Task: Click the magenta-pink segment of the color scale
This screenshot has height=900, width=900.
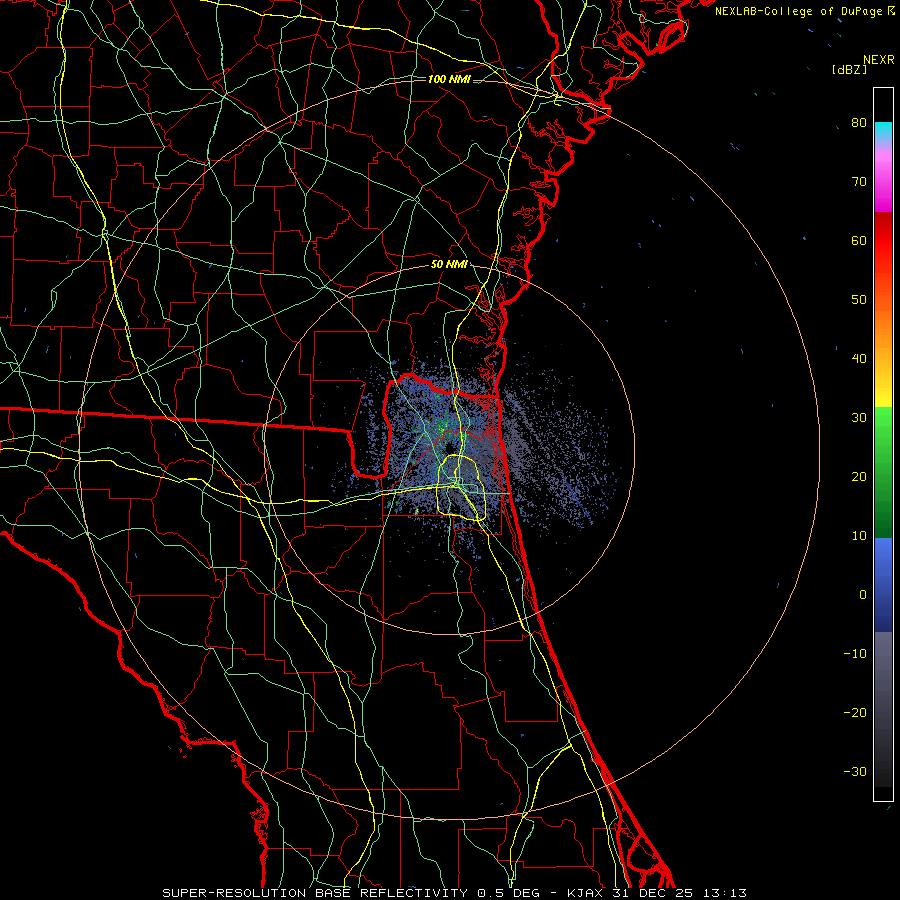Action: pyautogui.click(x=883, y=178)
